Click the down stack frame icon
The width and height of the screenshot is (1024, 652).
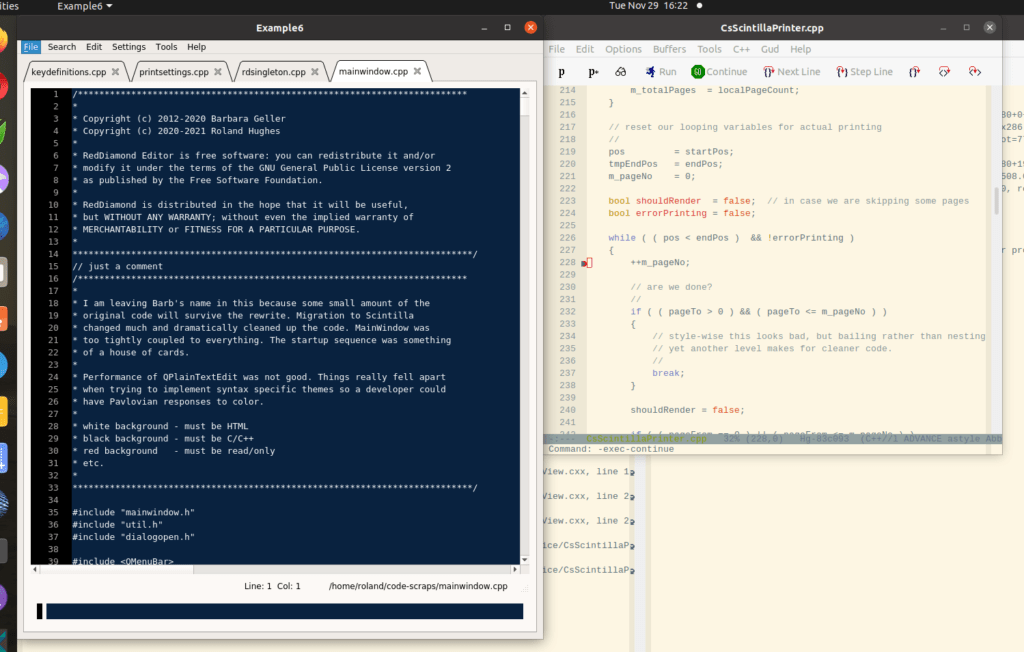975,72
